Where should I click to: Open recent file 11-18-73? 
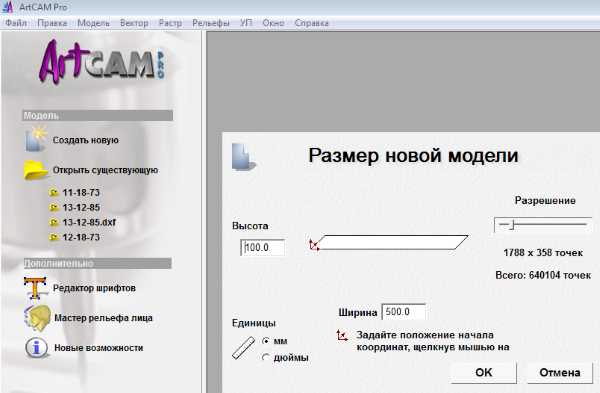pyautogui.click(x=81, y=192)
